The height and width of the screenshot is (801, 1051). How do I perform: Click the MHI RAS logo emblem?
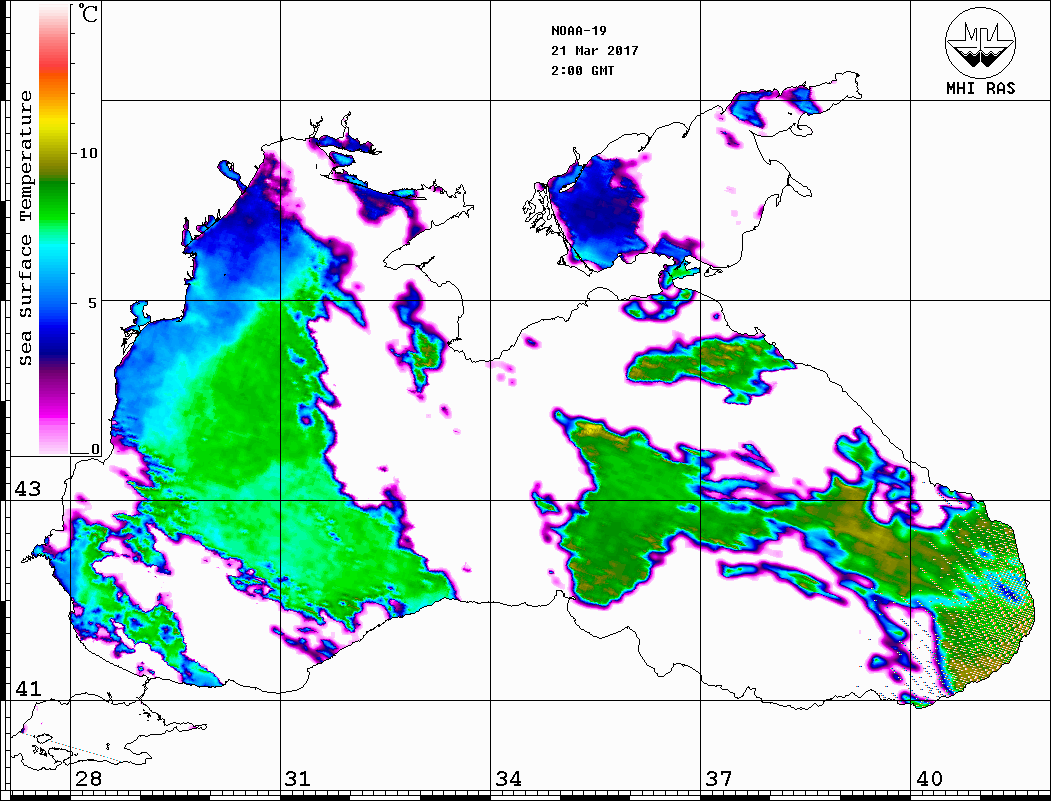pos(981,42)
